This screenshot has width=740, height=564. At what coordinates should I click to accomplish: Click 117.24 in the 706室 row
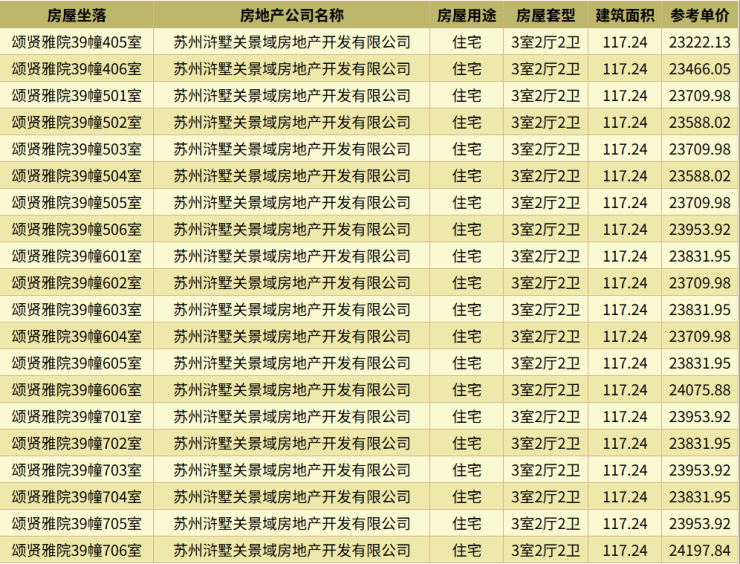625,550
